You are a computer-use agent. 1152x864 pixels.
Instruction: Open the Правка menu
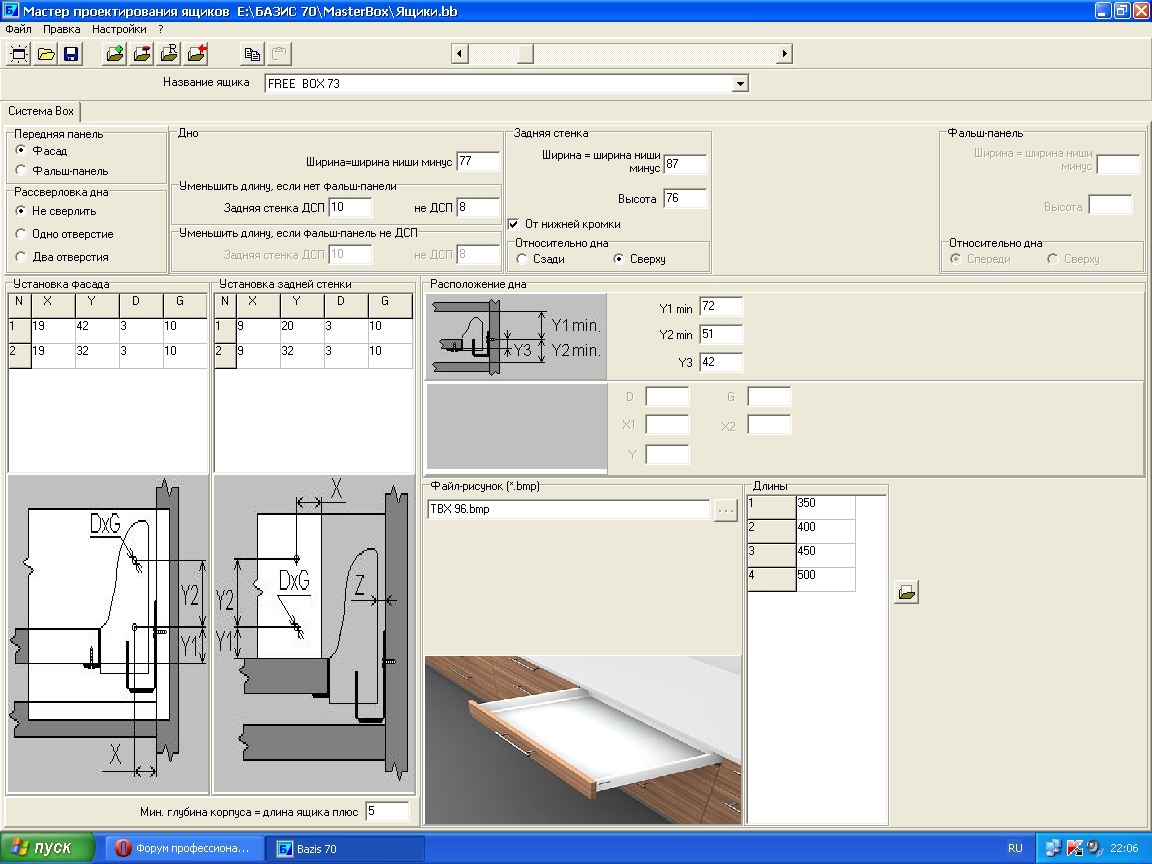[62, 29]
